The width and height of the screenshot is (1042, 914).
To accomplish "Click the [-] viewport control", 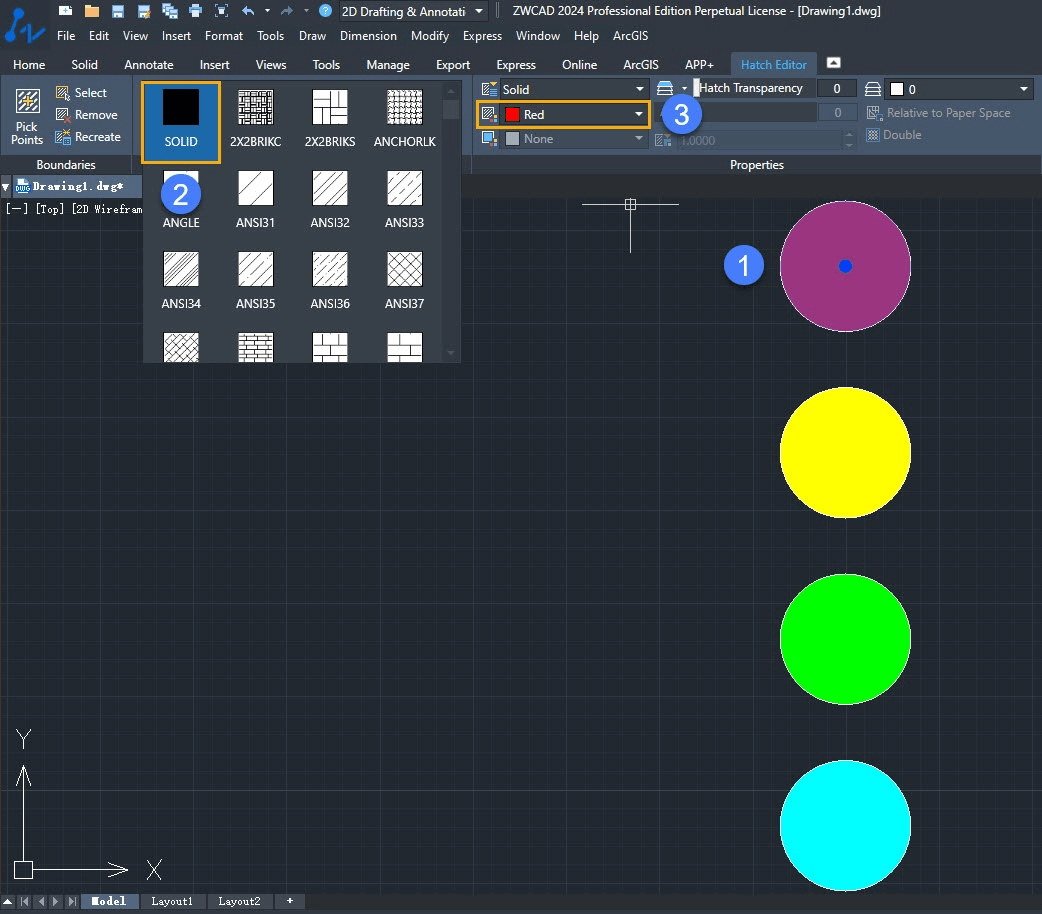I will tap(17, 209).
